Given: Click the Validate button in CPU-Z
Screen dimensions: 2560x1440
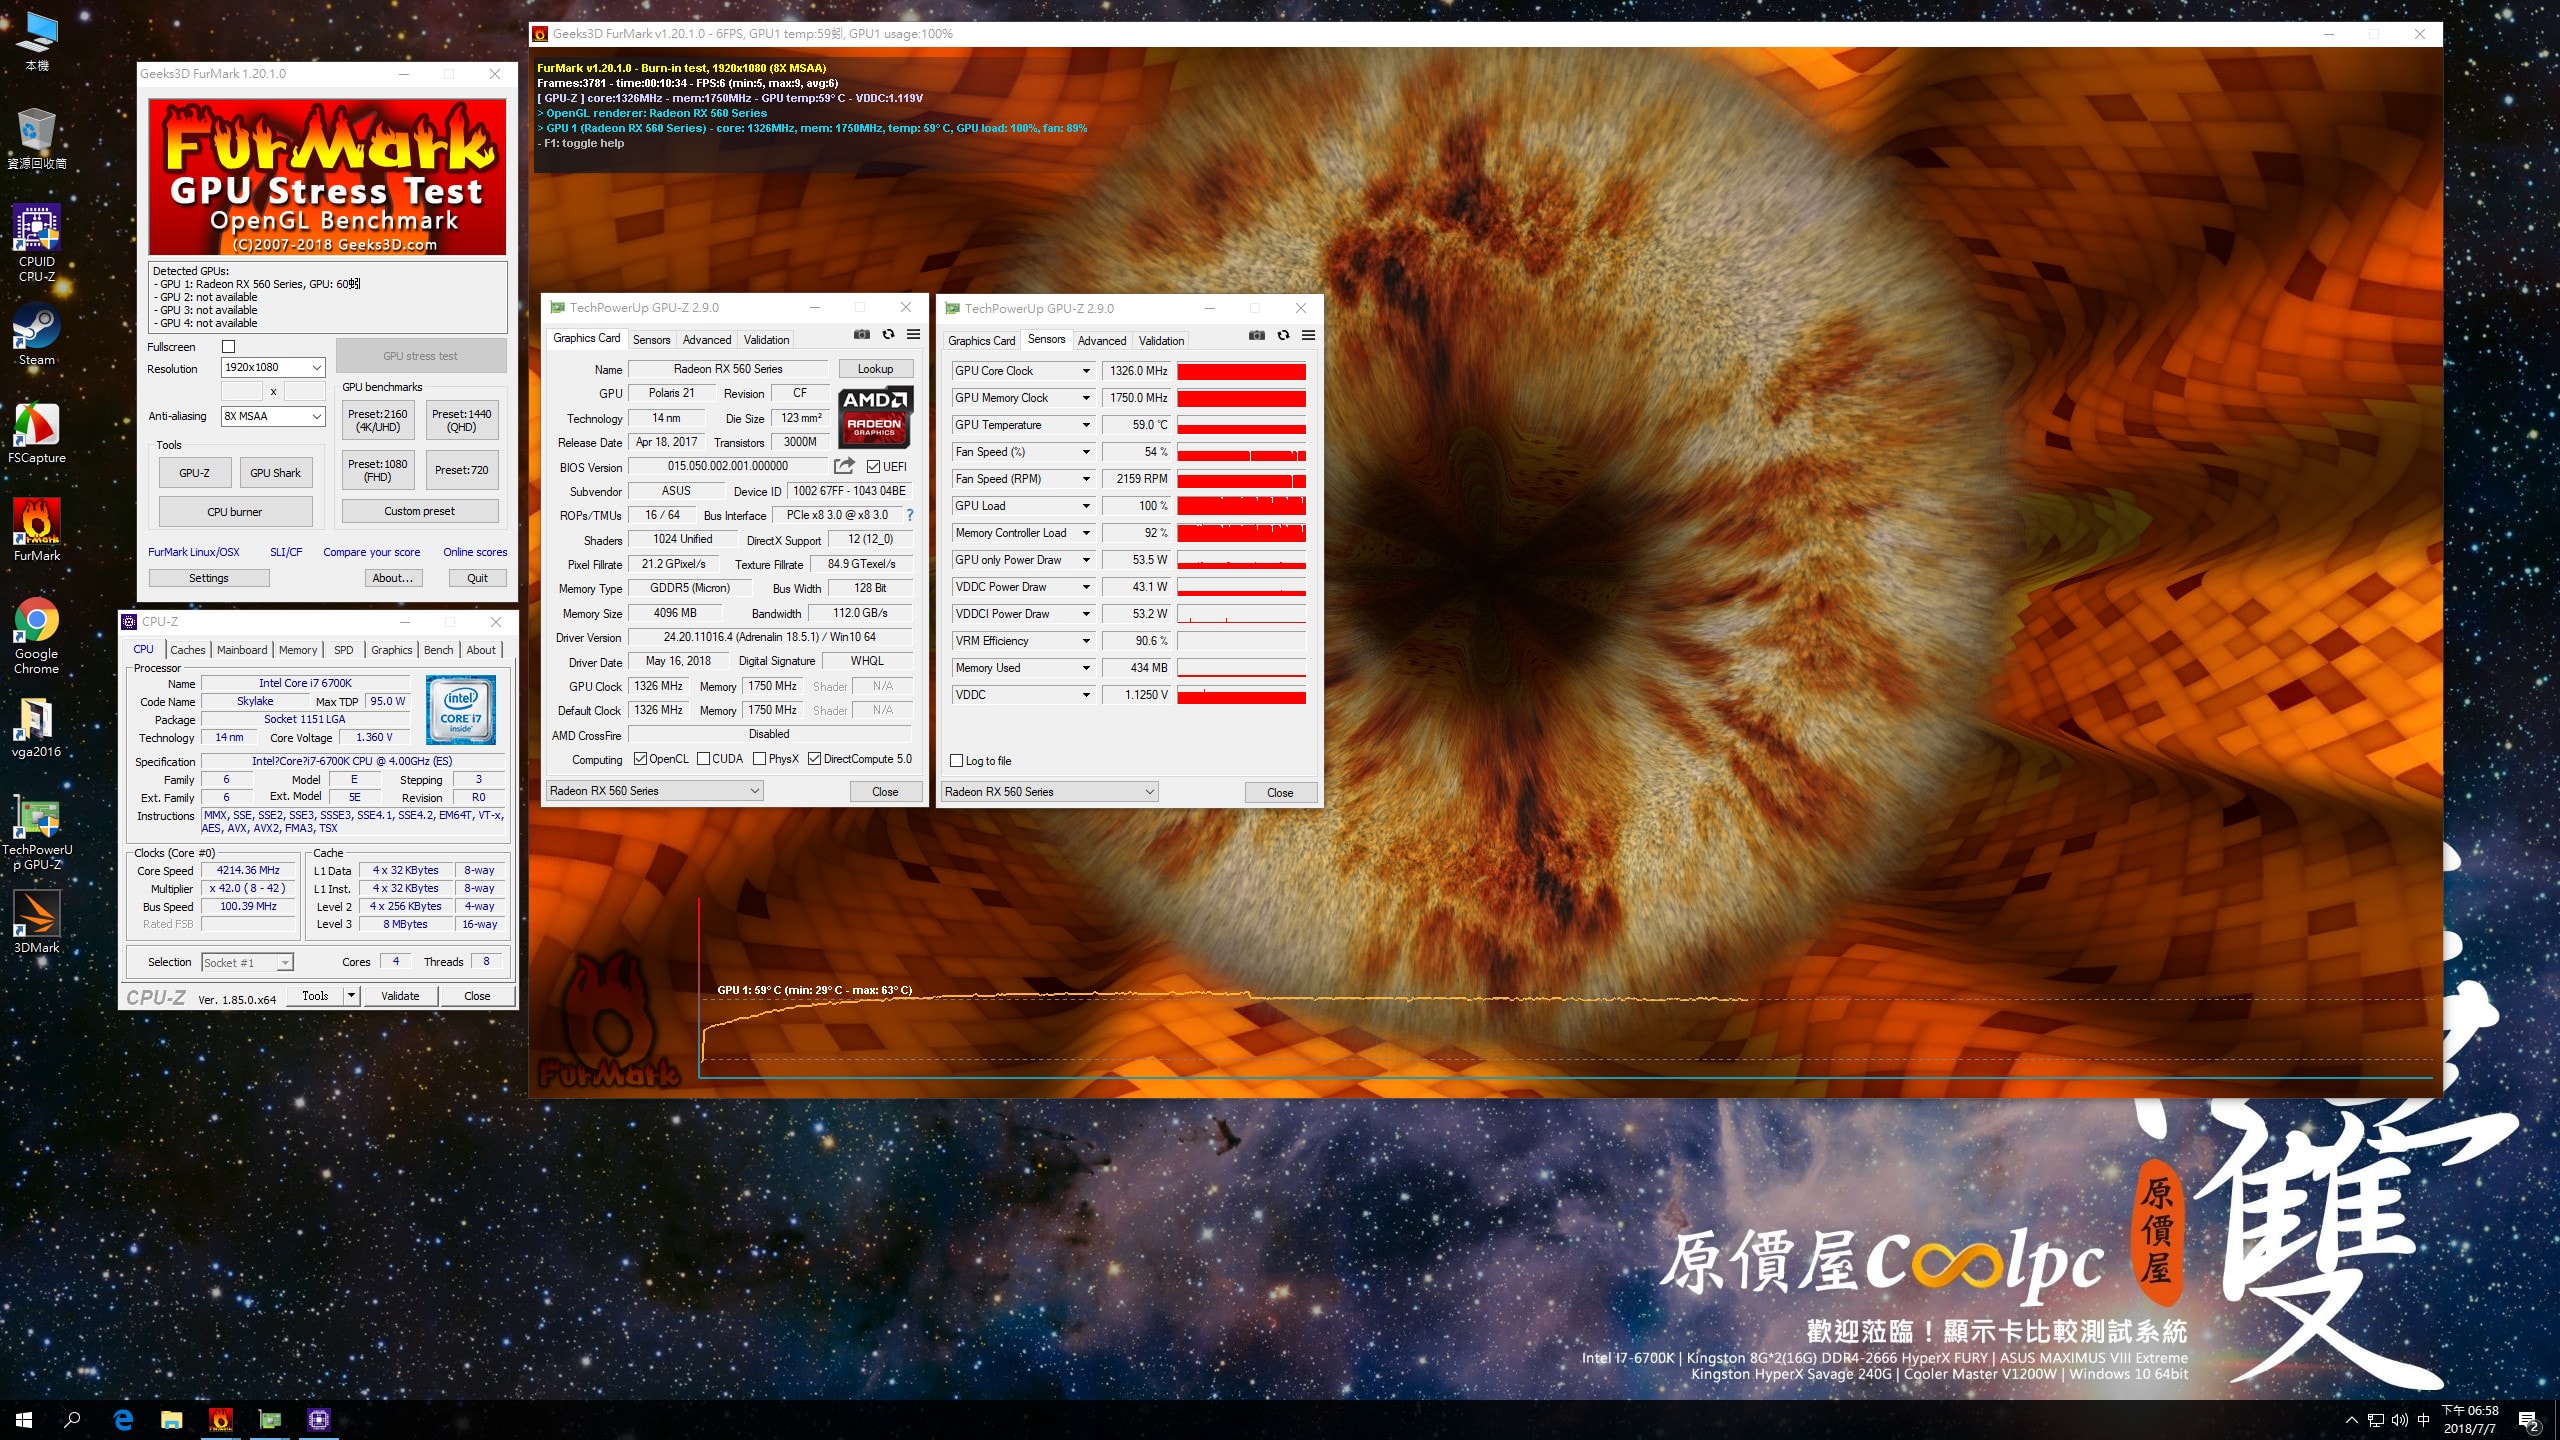Looking at the screenshot, I should click(x=400, y=996).
